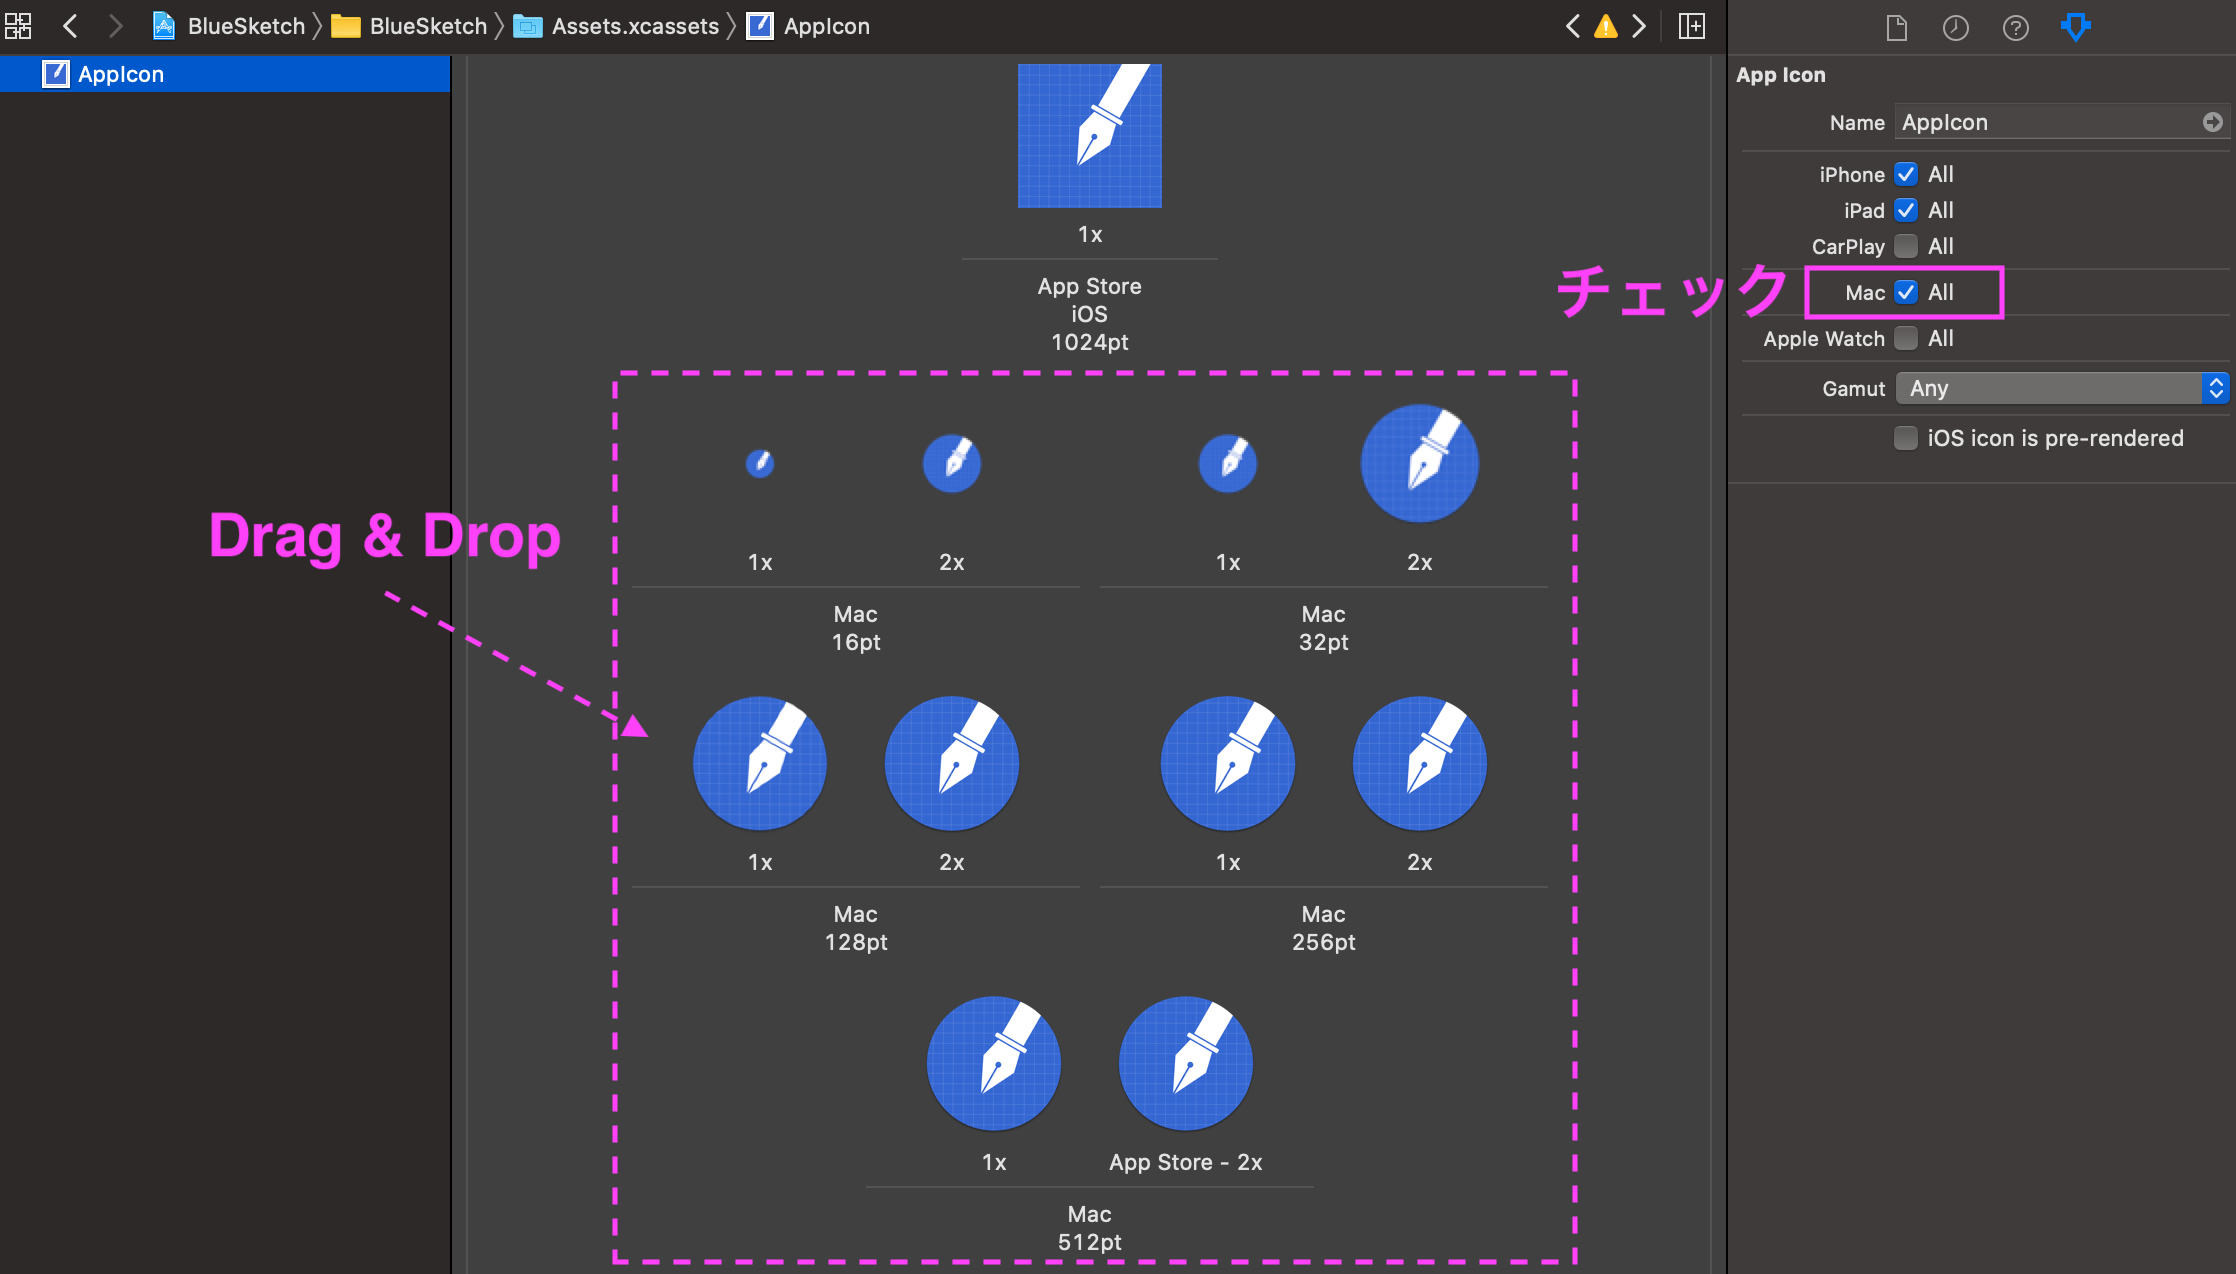Enable the CarPlay All checkbox
This screenshot has height=1274, width=2236.
(x=1906, y=246)
